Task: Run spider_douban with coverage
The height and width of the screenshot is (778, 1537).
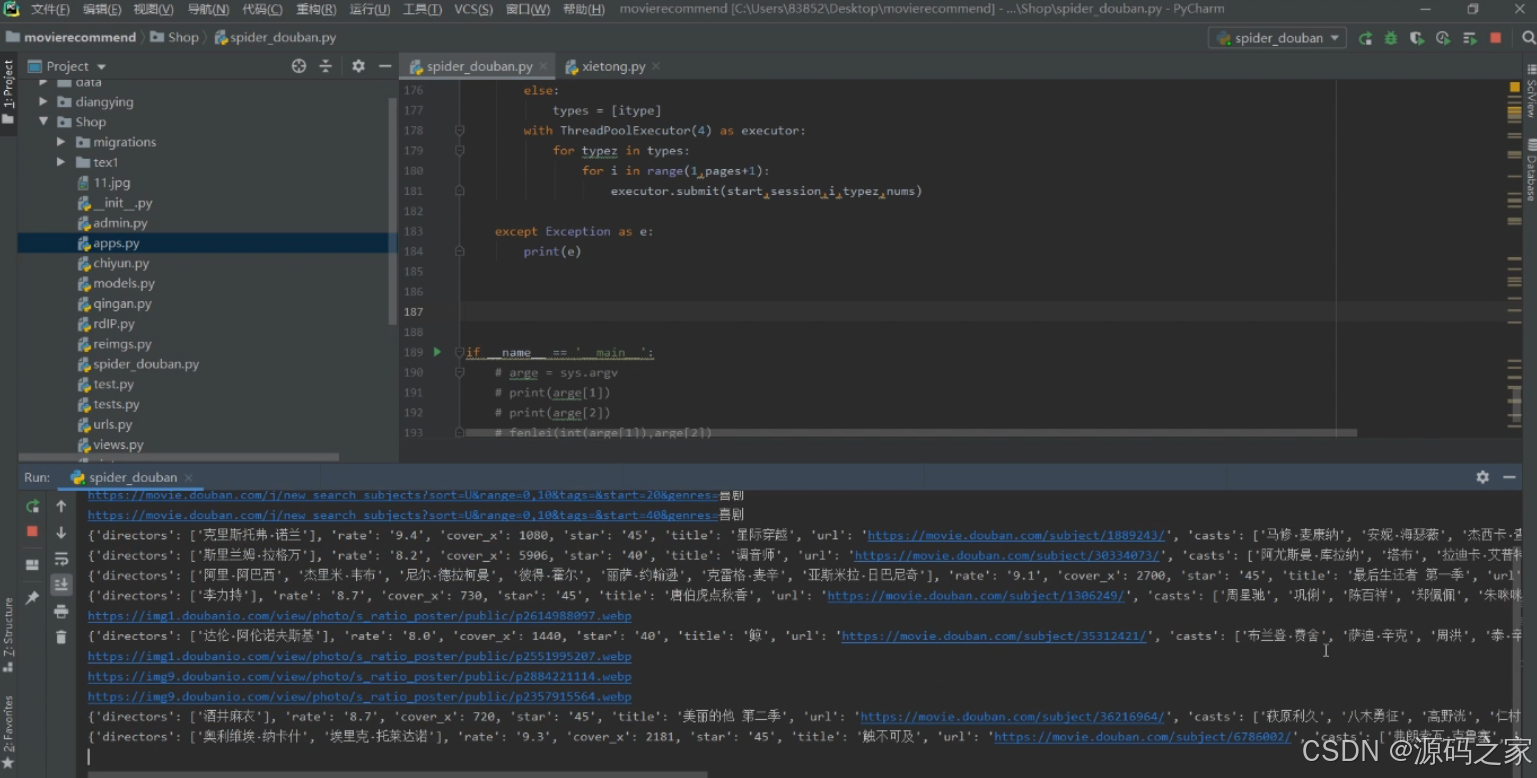Action: pos(1417,38)
